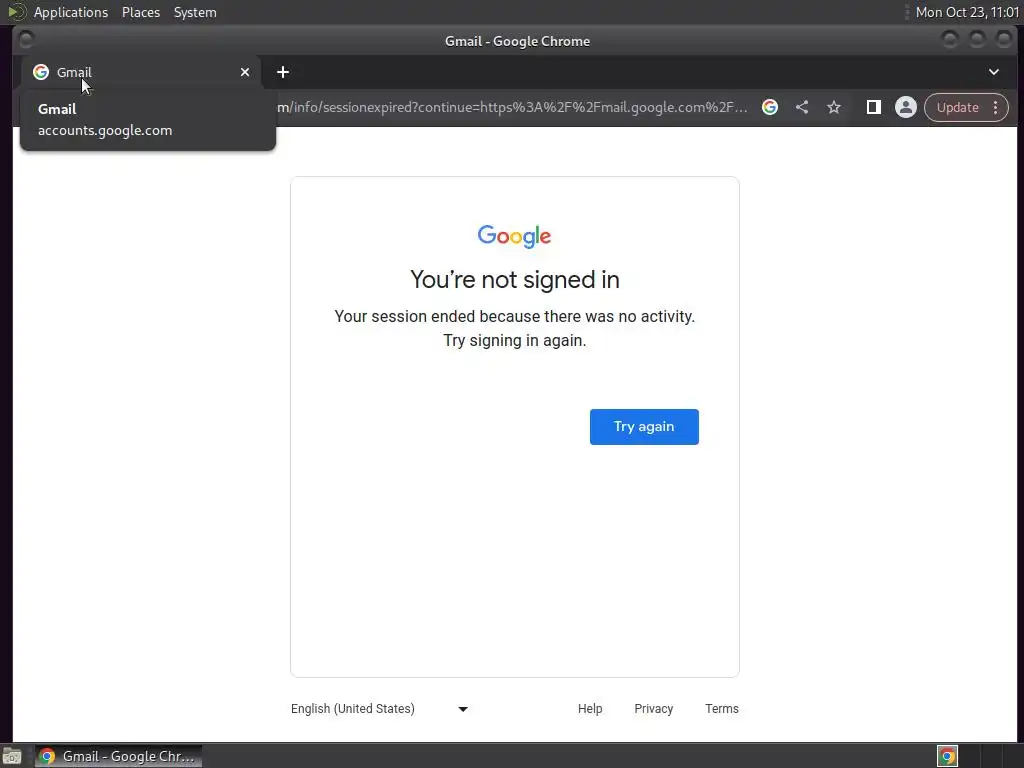Click the window menu button in title bar
The width and height of the screenshot is (1024, 768).
(x=26, y=40)
